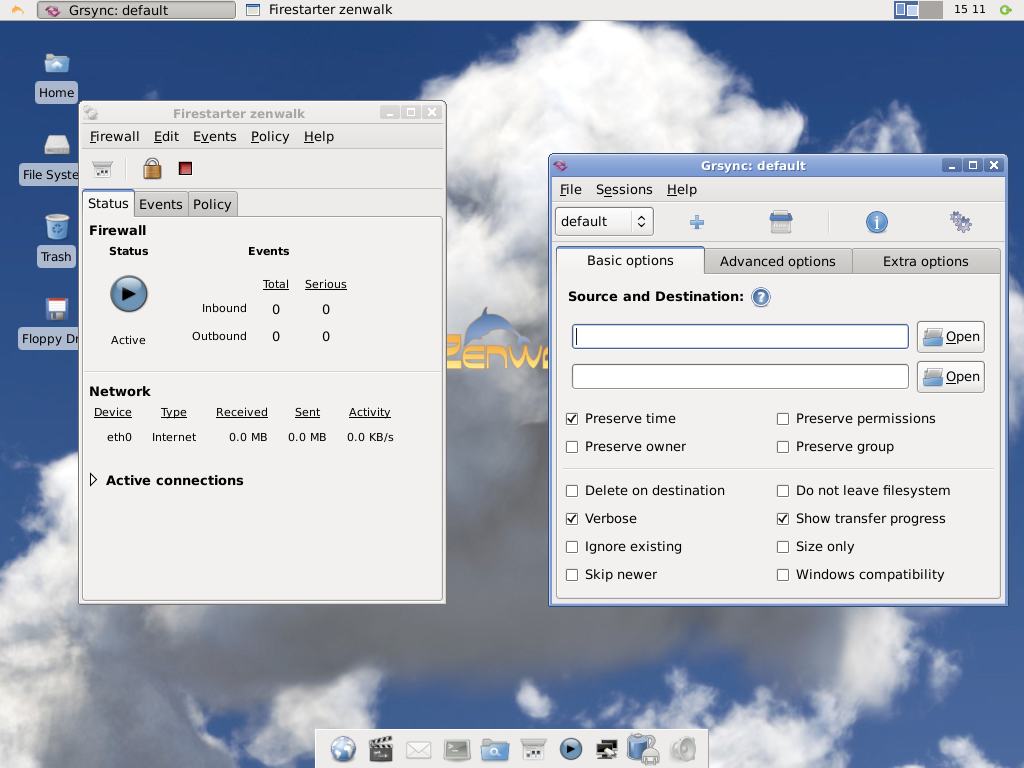Viewport: 1024px width, 768px height.
Task: Stop the firewall using the red square icon
Action: tap(185, 168)
